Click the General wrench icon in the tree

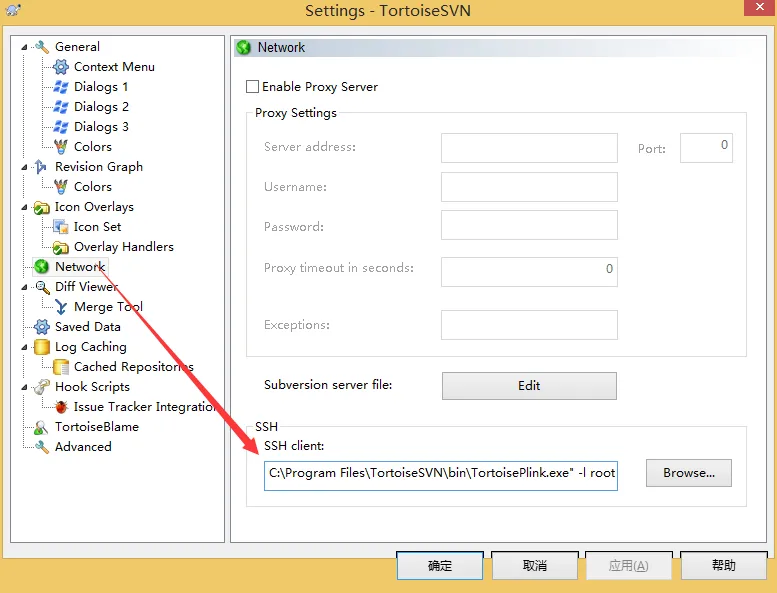(42, 47)
